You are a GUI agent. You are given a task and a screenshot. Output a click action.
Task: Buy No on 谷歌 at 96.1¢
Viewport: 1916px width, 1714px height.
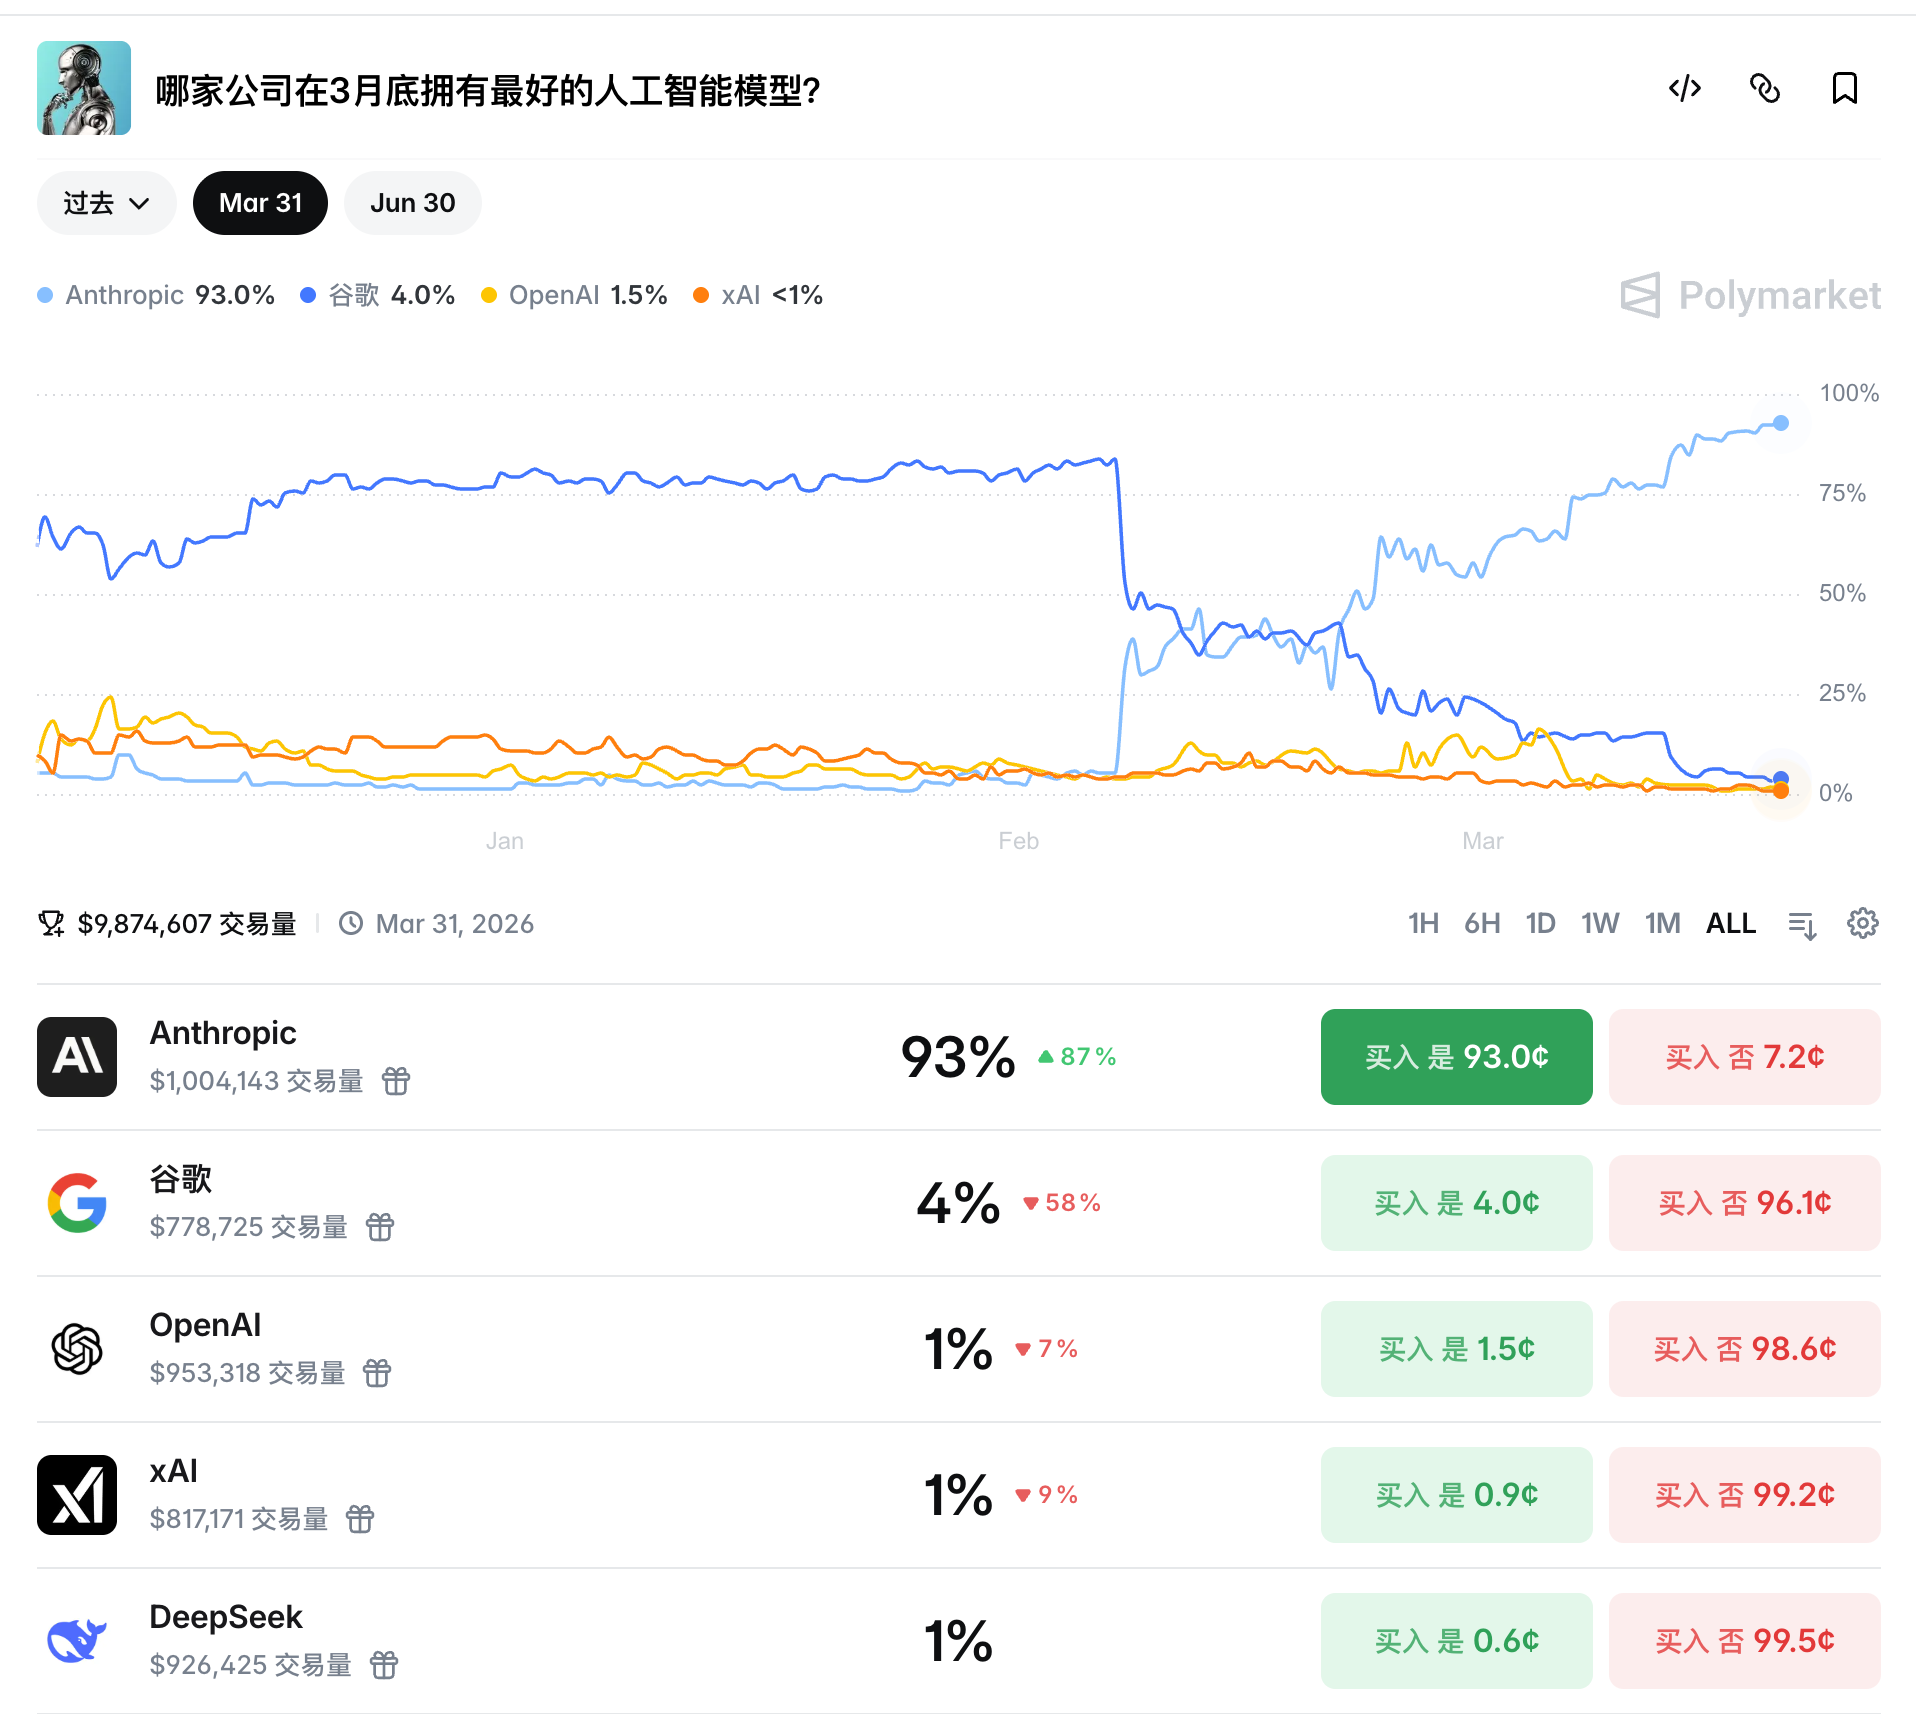click(x=1744, y=1203)
